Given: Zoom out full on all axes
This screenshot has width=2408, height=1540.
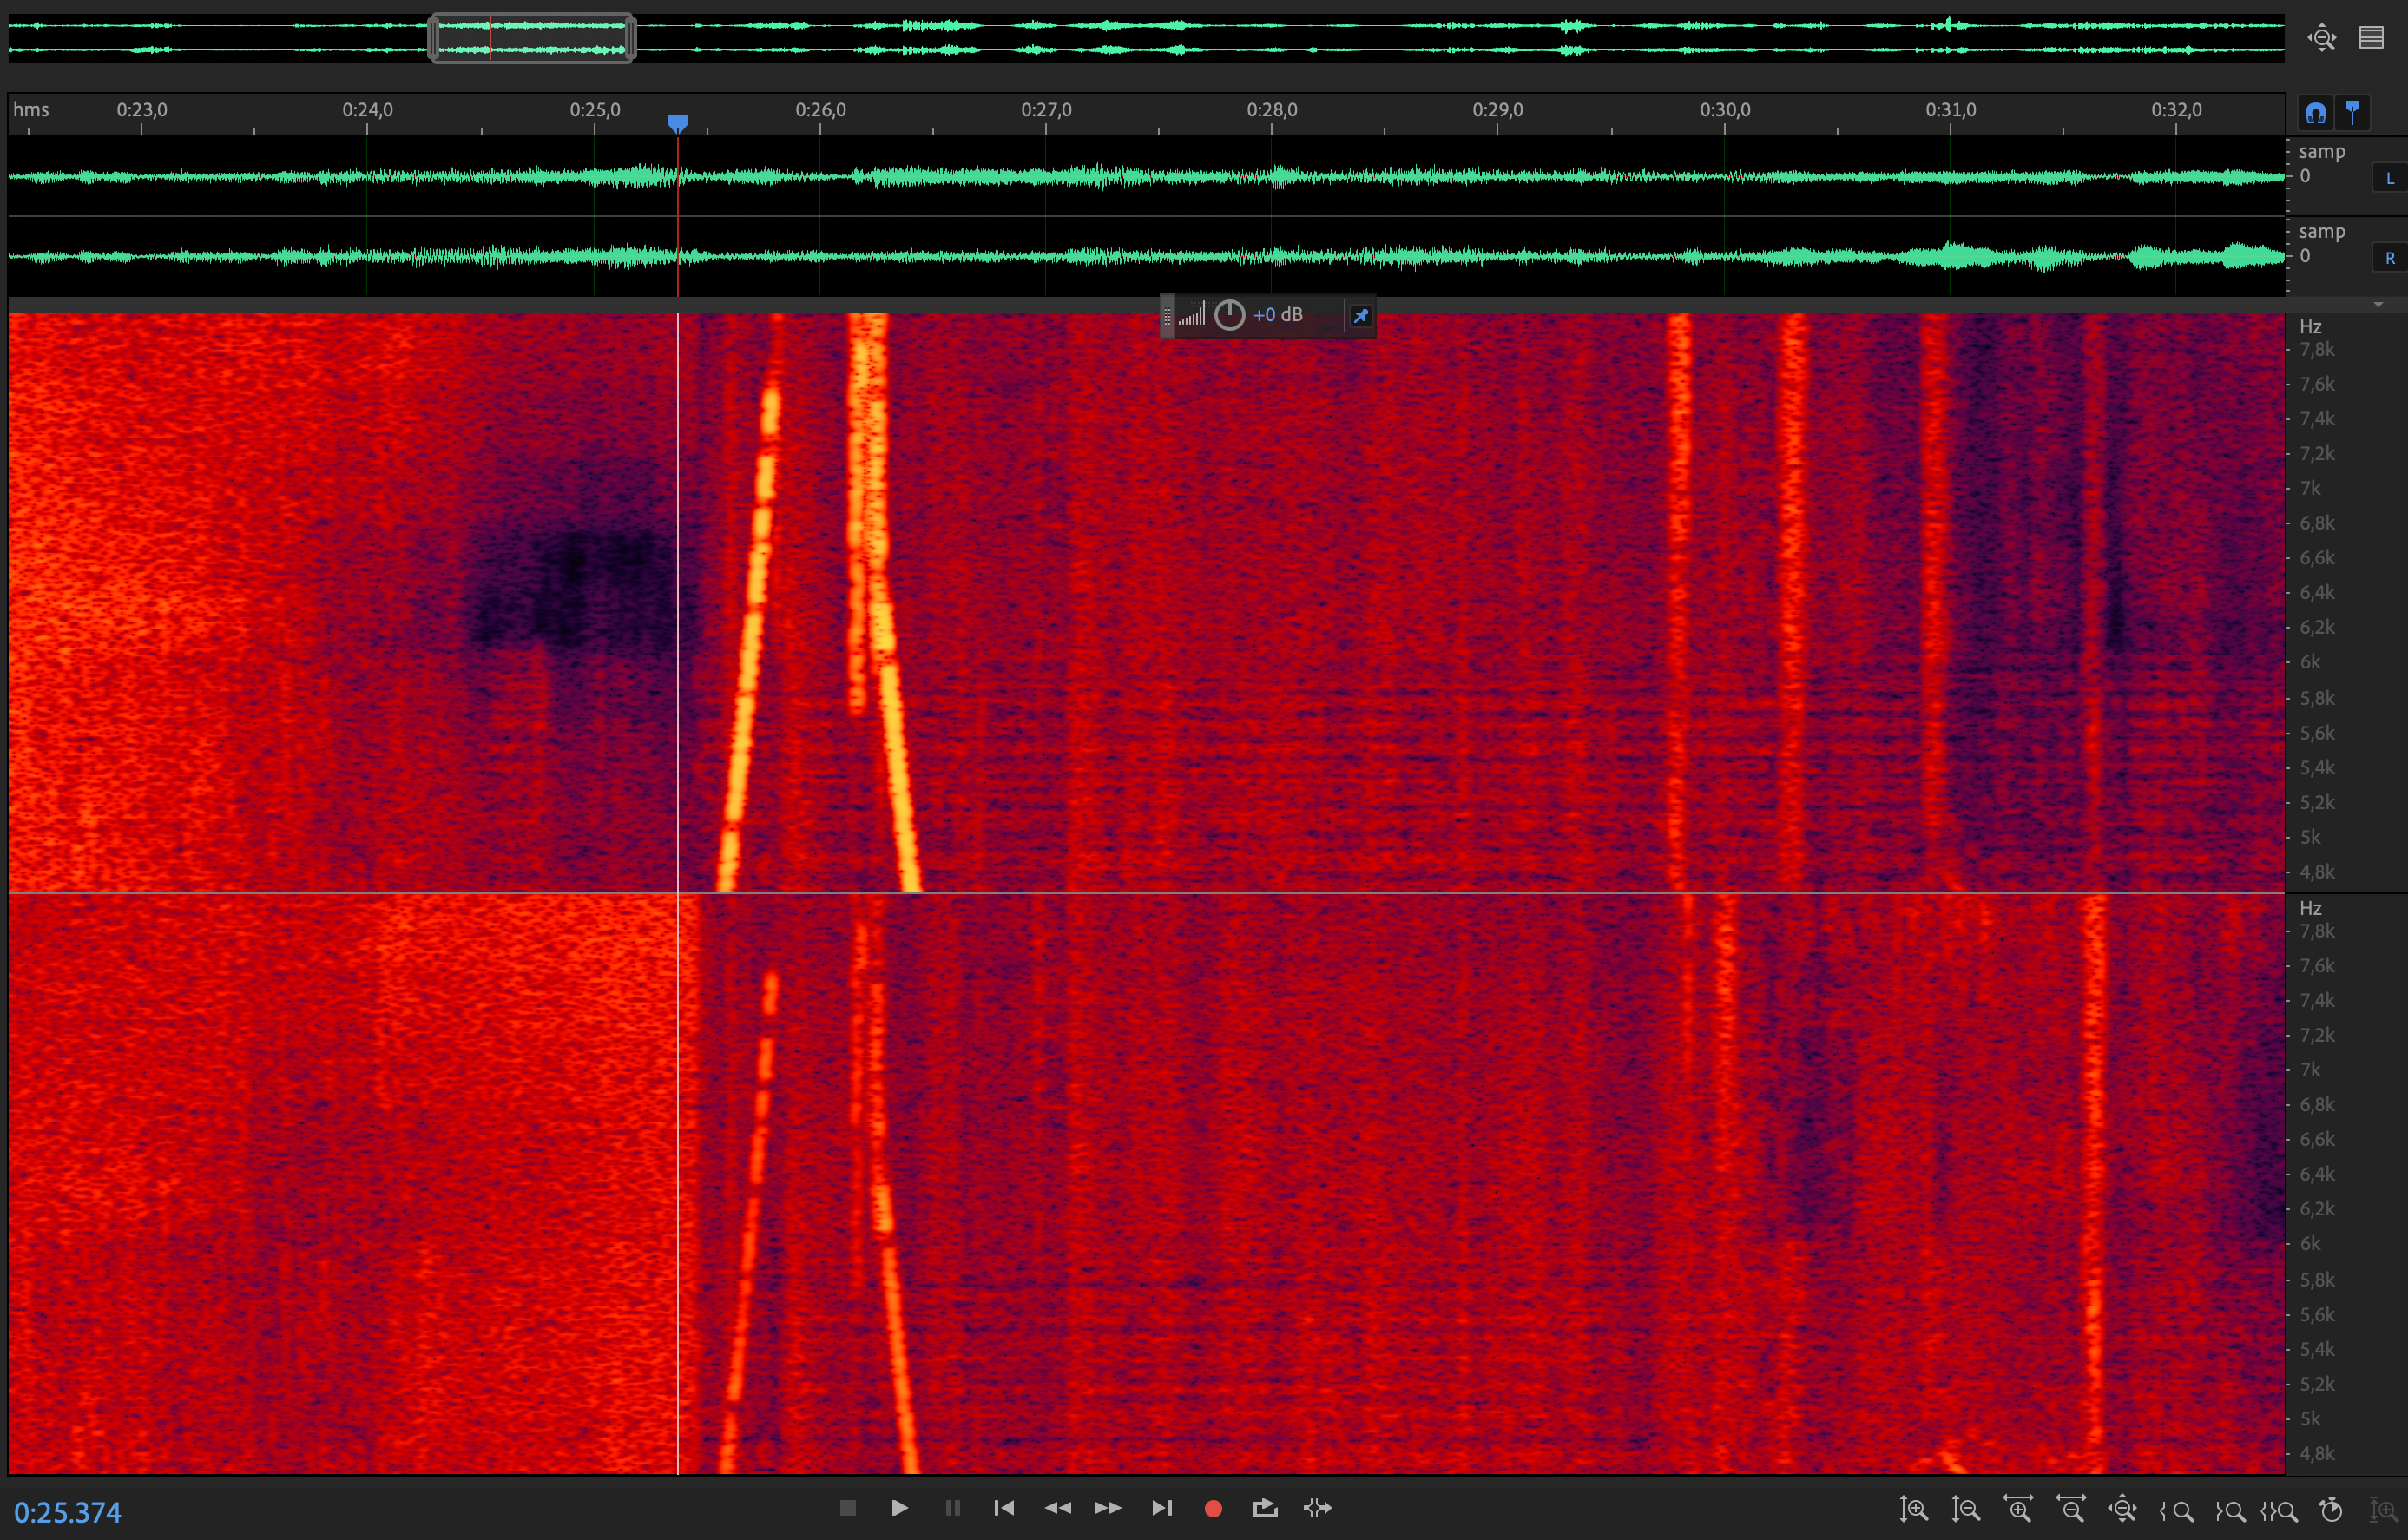Looking at the screenshot, I should [x=2122, y=1510].
